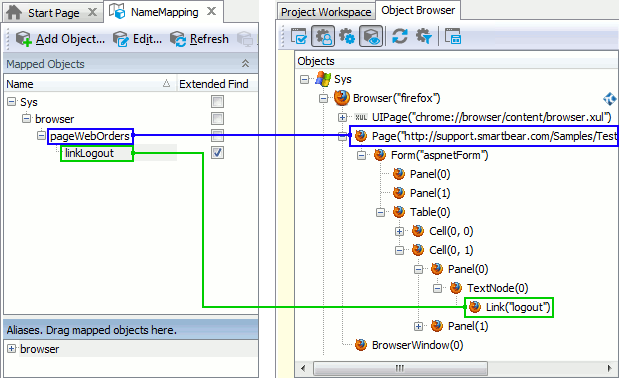Select Panel(0) under Form aspnetForm
Image resolution: width=619 pixels, height=378 pixels.
pos(430,174)
